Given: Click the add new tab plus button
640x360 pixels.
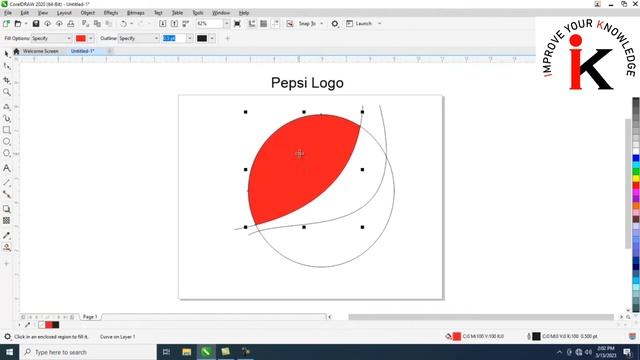Looking at the screenshot, I should 109,51.
